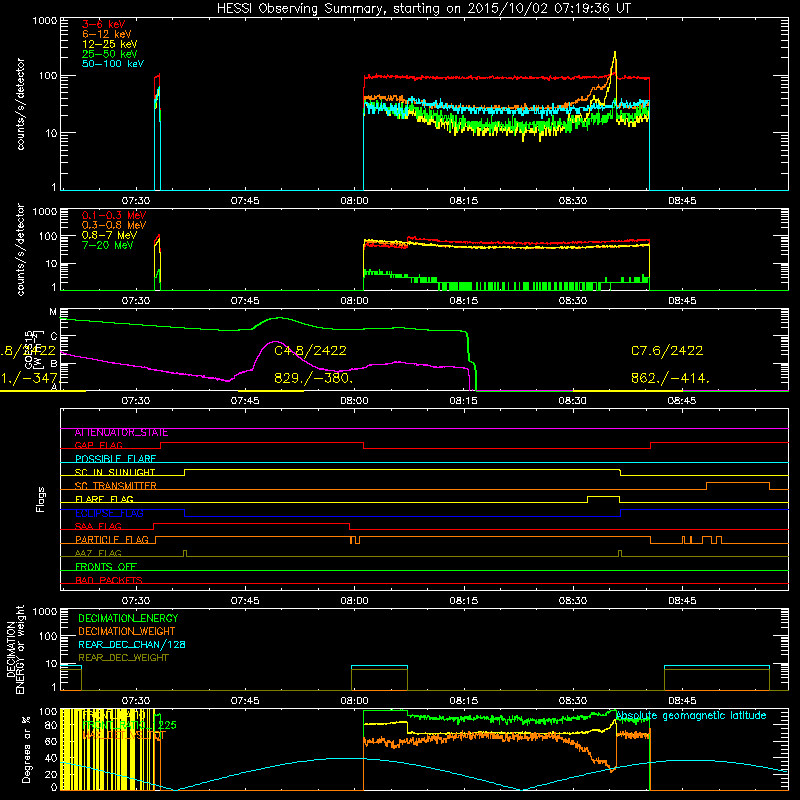The height and width of the screenshot is (800, 800).
Task: Select the 6-12 keV legend label
Action: (107, 34)
